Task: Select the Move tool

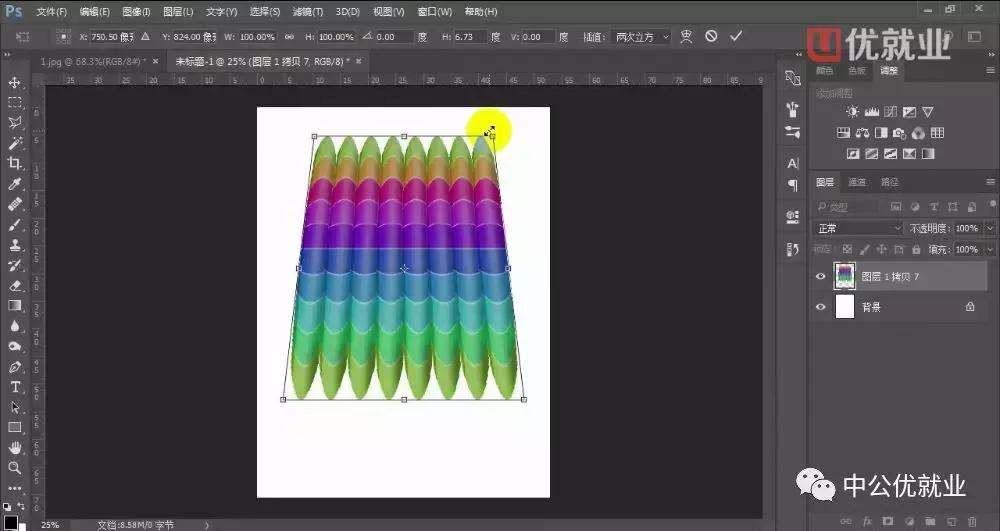Action: (x=15, y=82)
